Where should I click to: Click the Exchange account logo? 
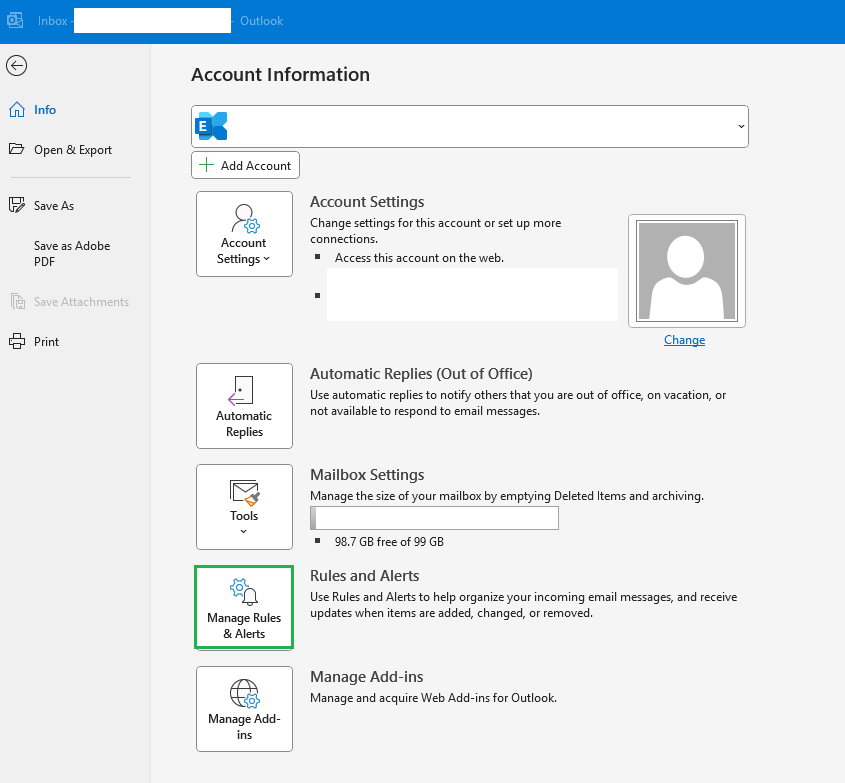tap(211, 126)
